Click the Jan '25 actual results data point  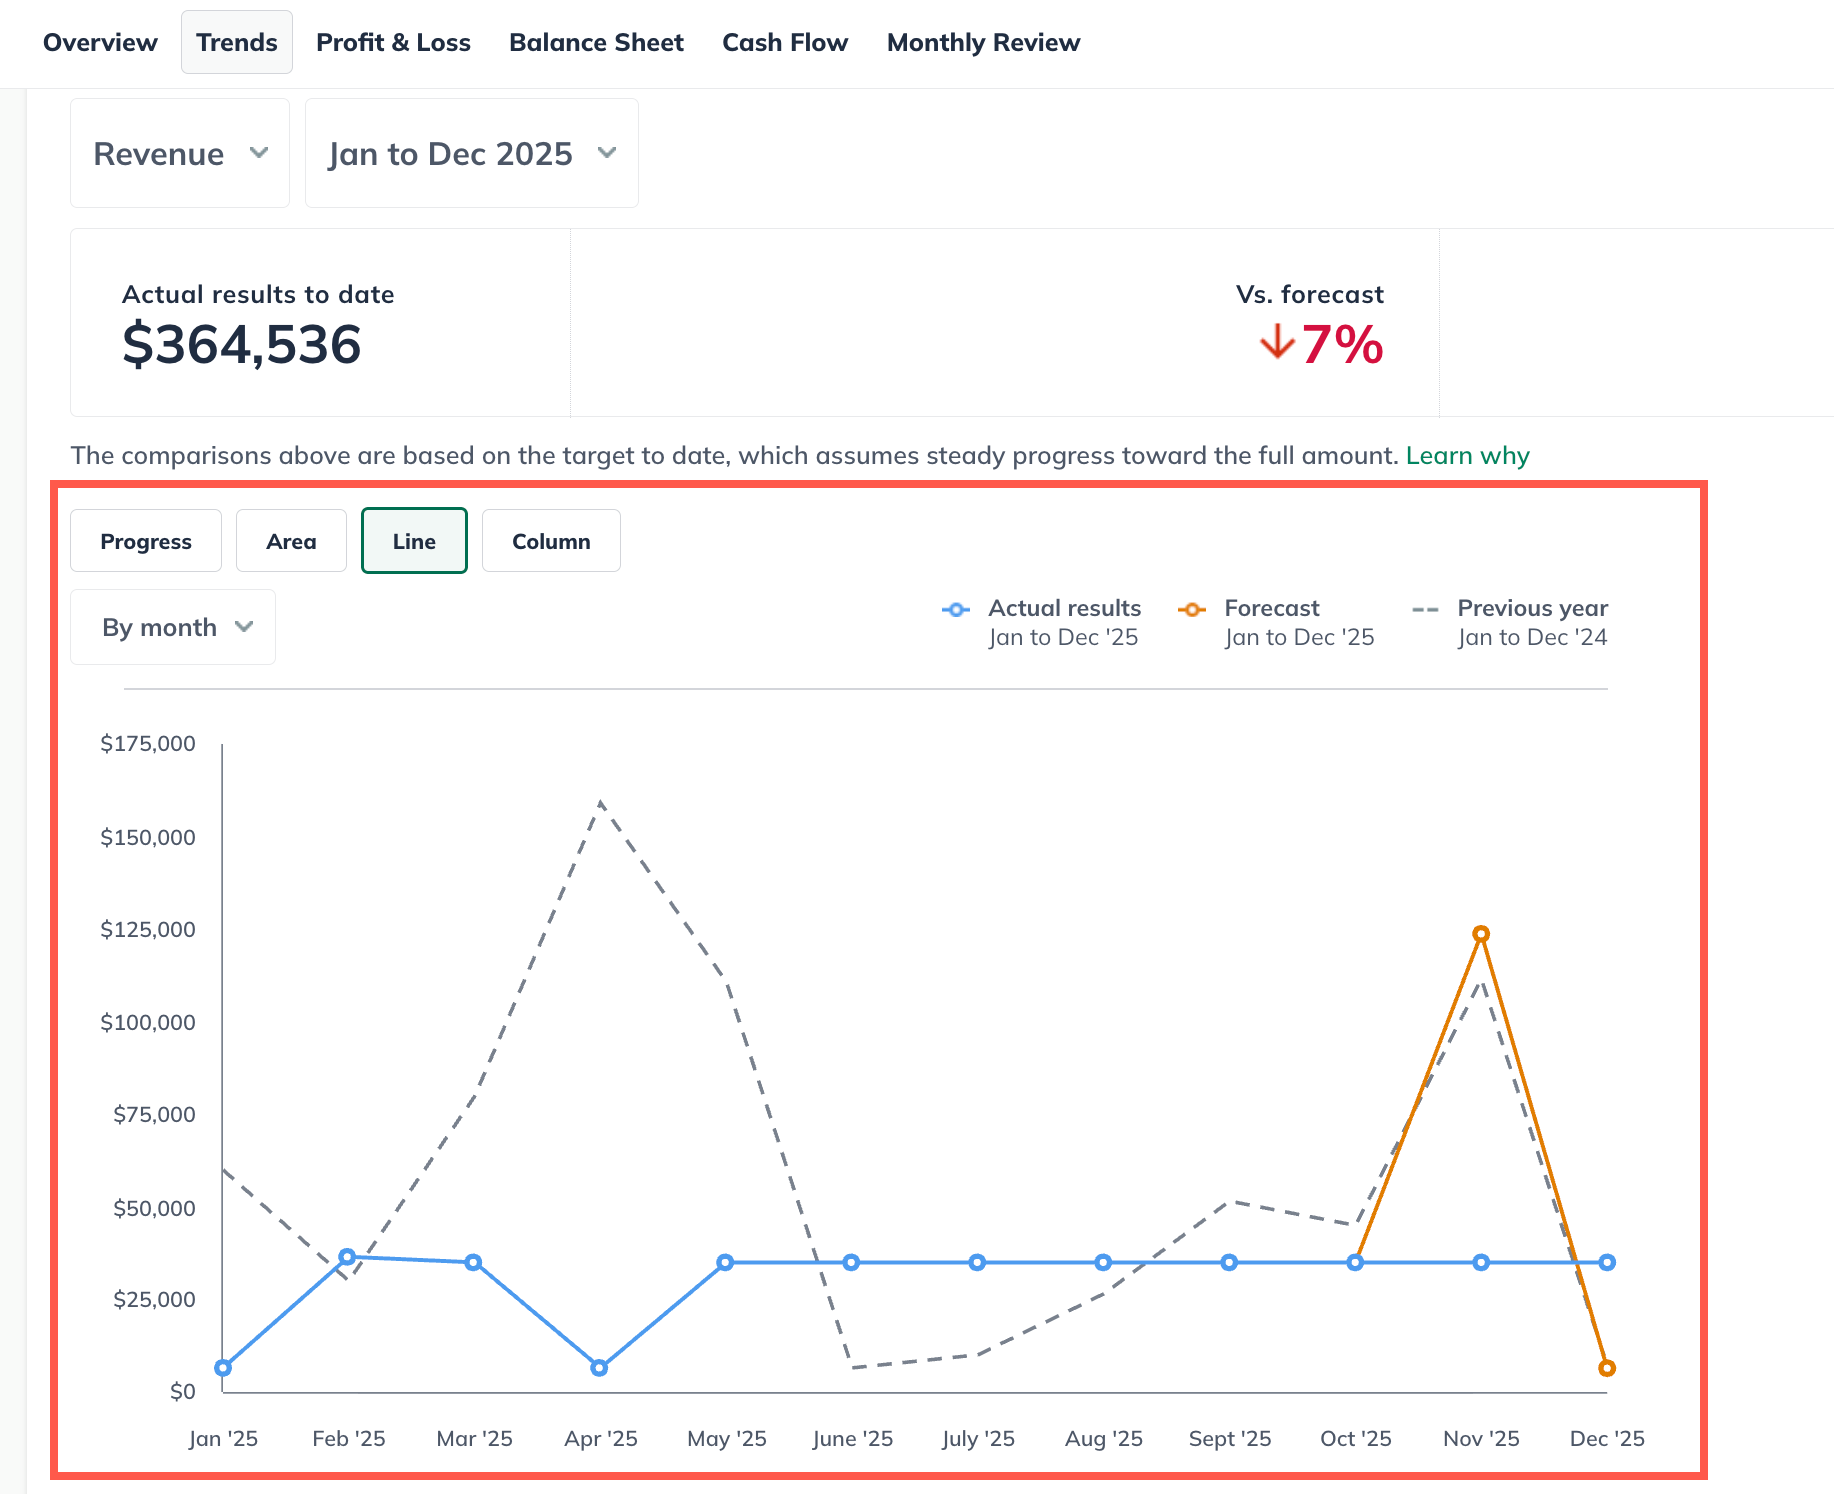(x=223, y=1368)
